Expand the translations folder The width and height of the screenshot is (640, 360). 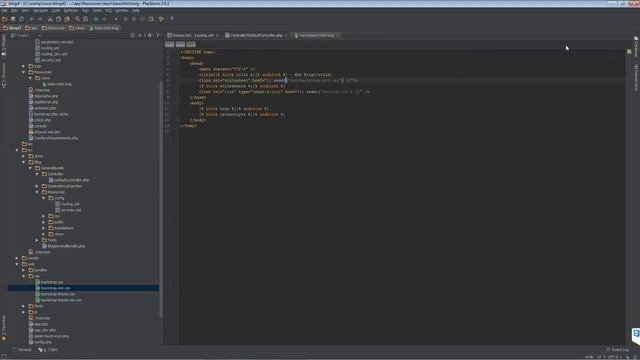click(x=44, y=228)
